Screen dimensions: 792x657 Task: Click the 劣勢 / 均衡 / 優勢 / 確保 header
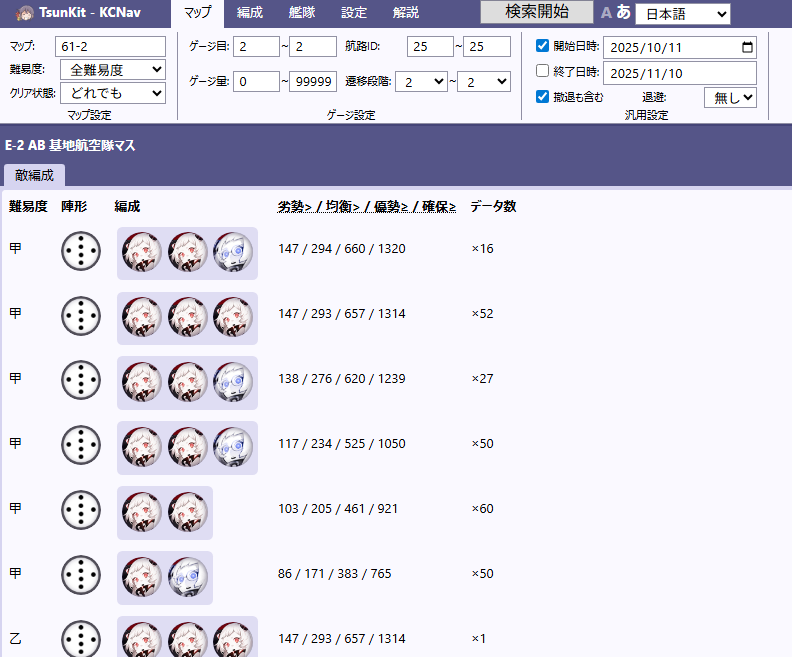click(x=367, y=206)
